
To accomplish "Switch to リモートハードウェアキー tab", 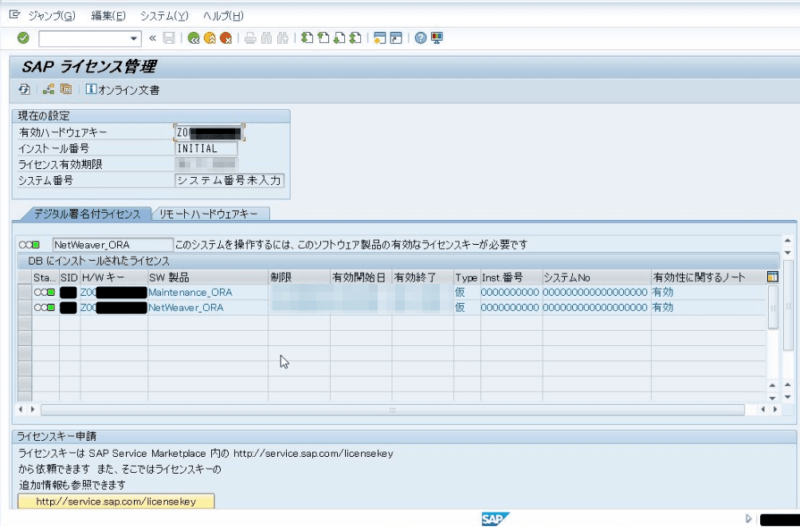I will pyautogui.click(x=209, y=214).
